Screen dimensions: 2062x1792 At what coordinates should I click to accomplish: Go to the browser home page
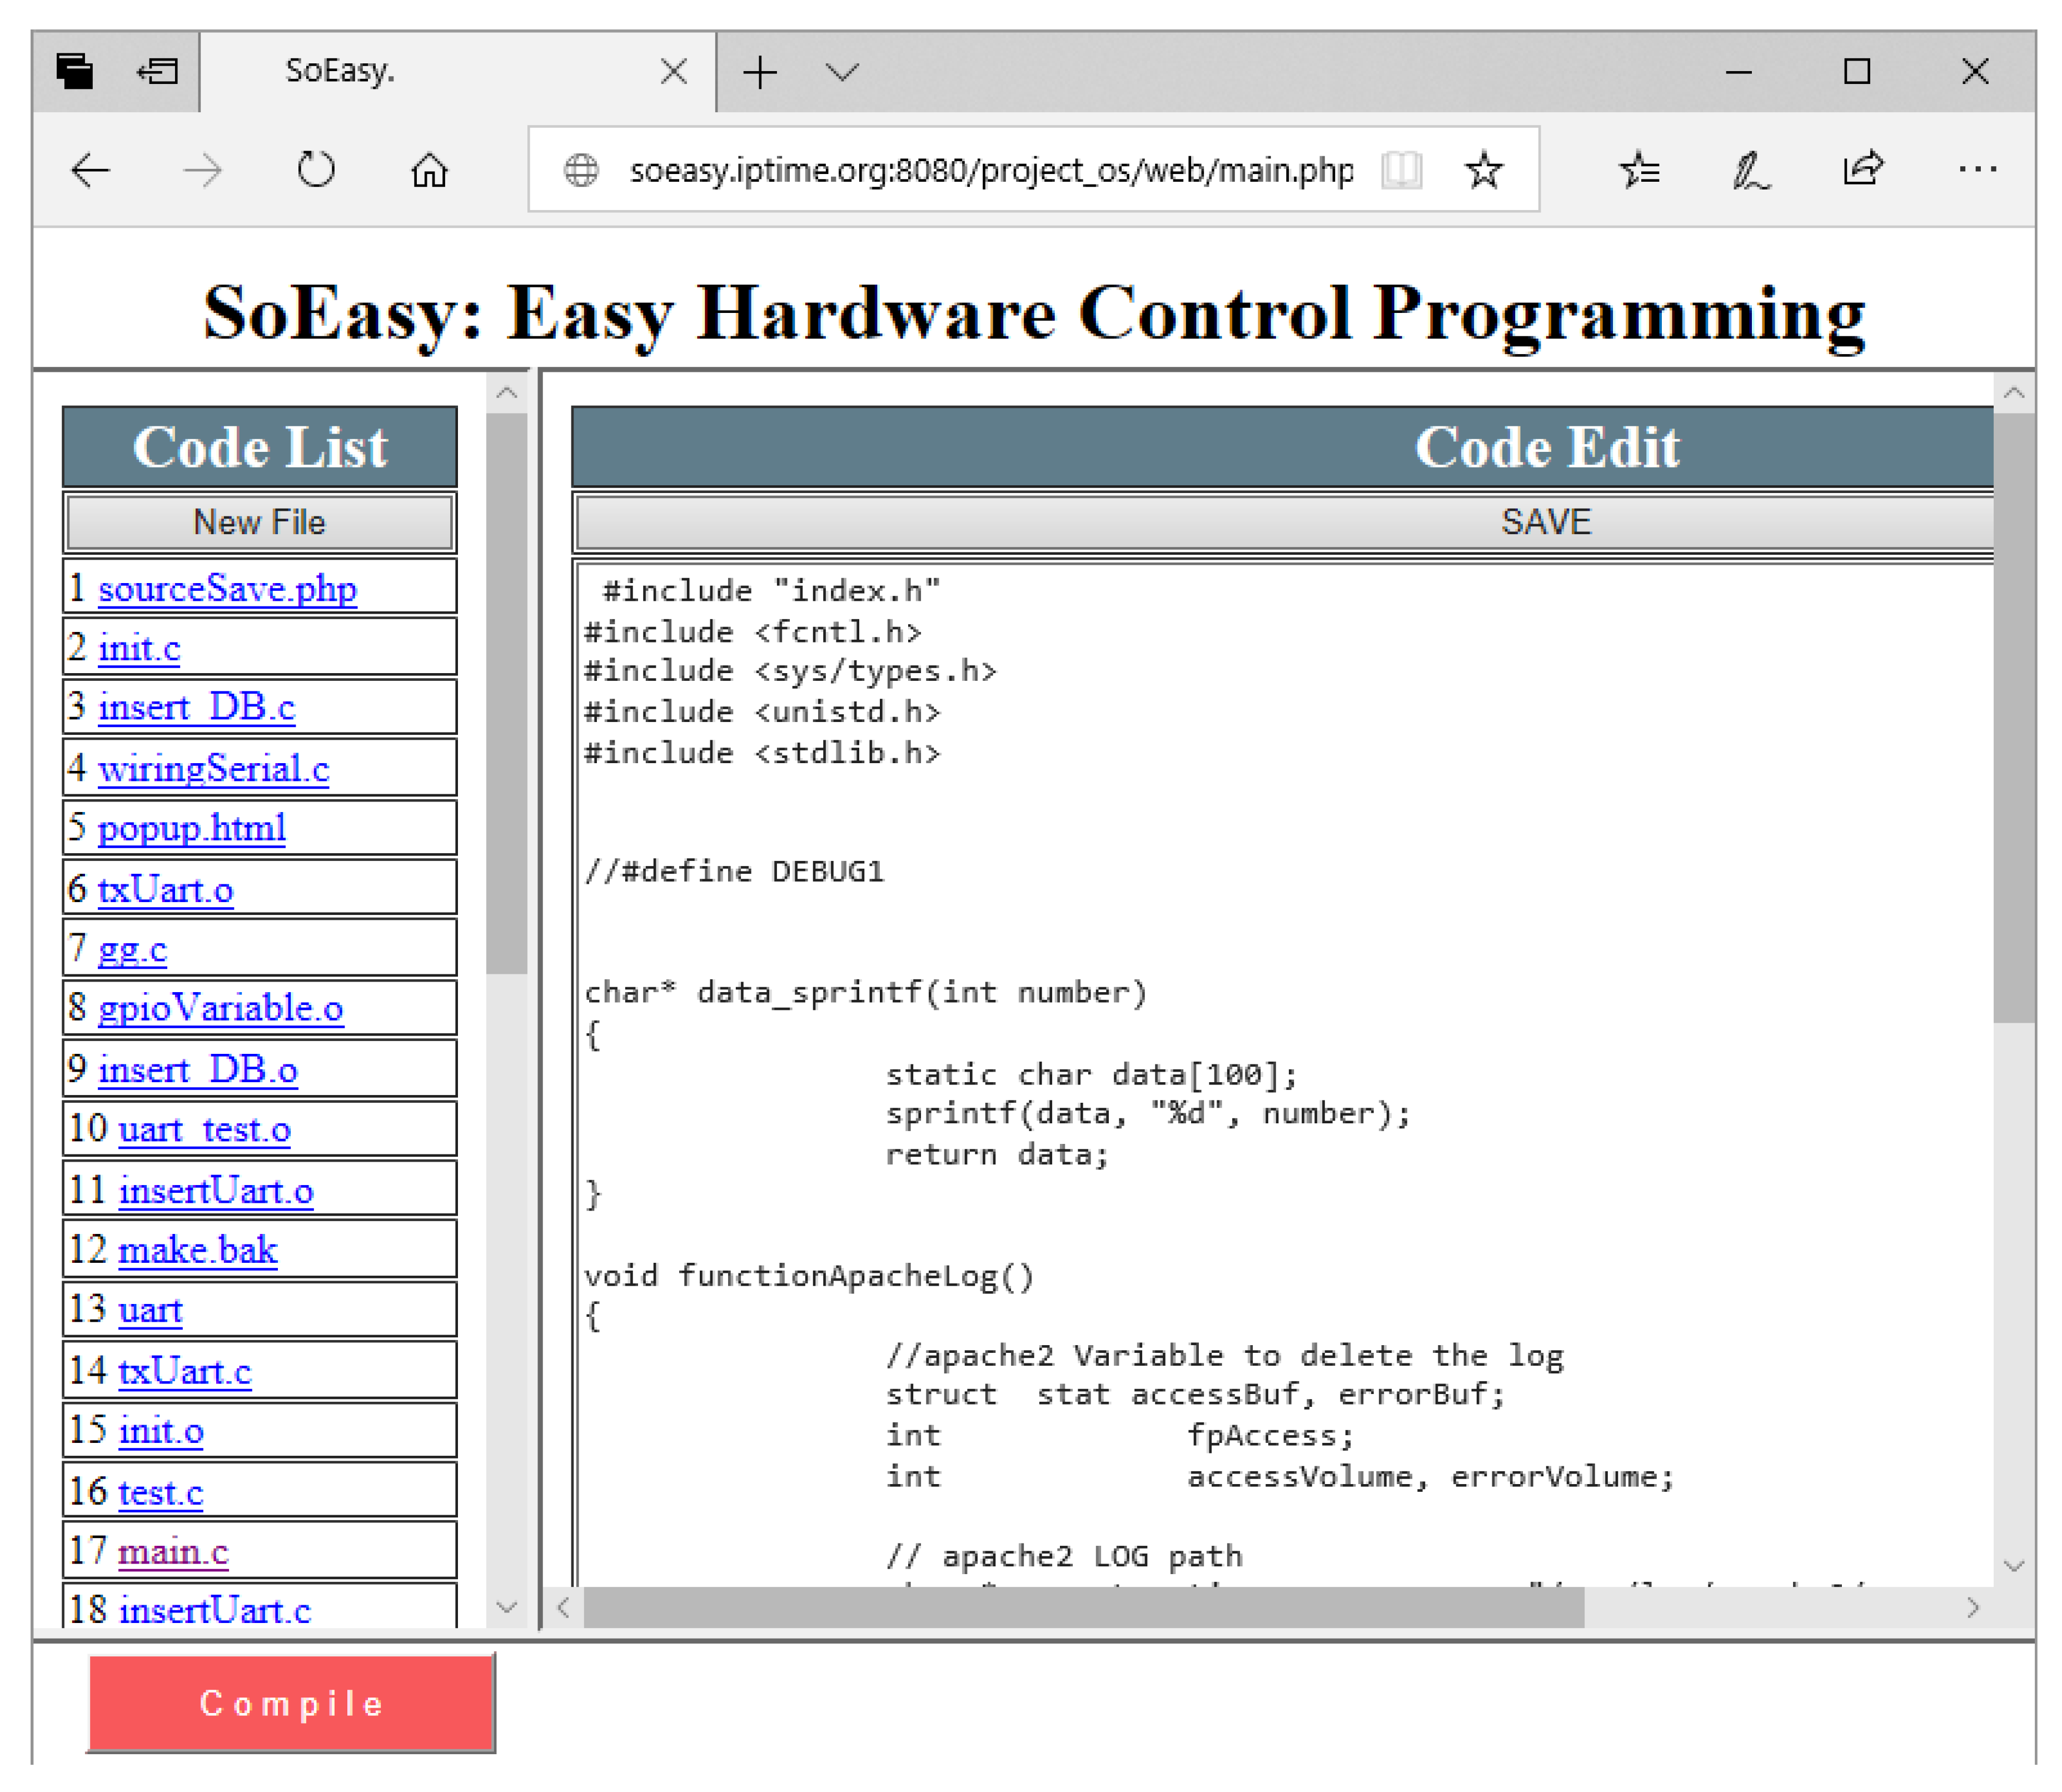coord(430,170)
